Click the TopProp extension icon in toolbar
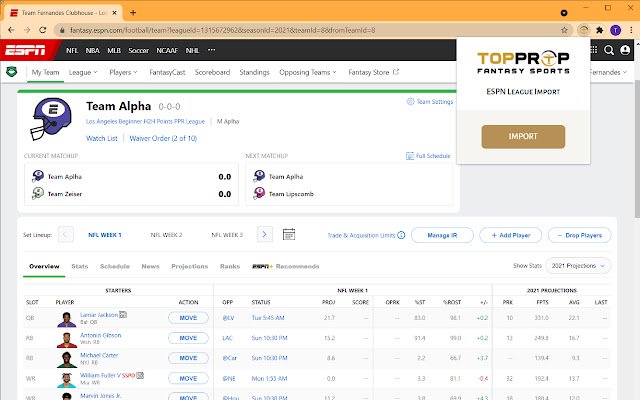This screenshot has height=400, width=640. [x=584, y=30]
